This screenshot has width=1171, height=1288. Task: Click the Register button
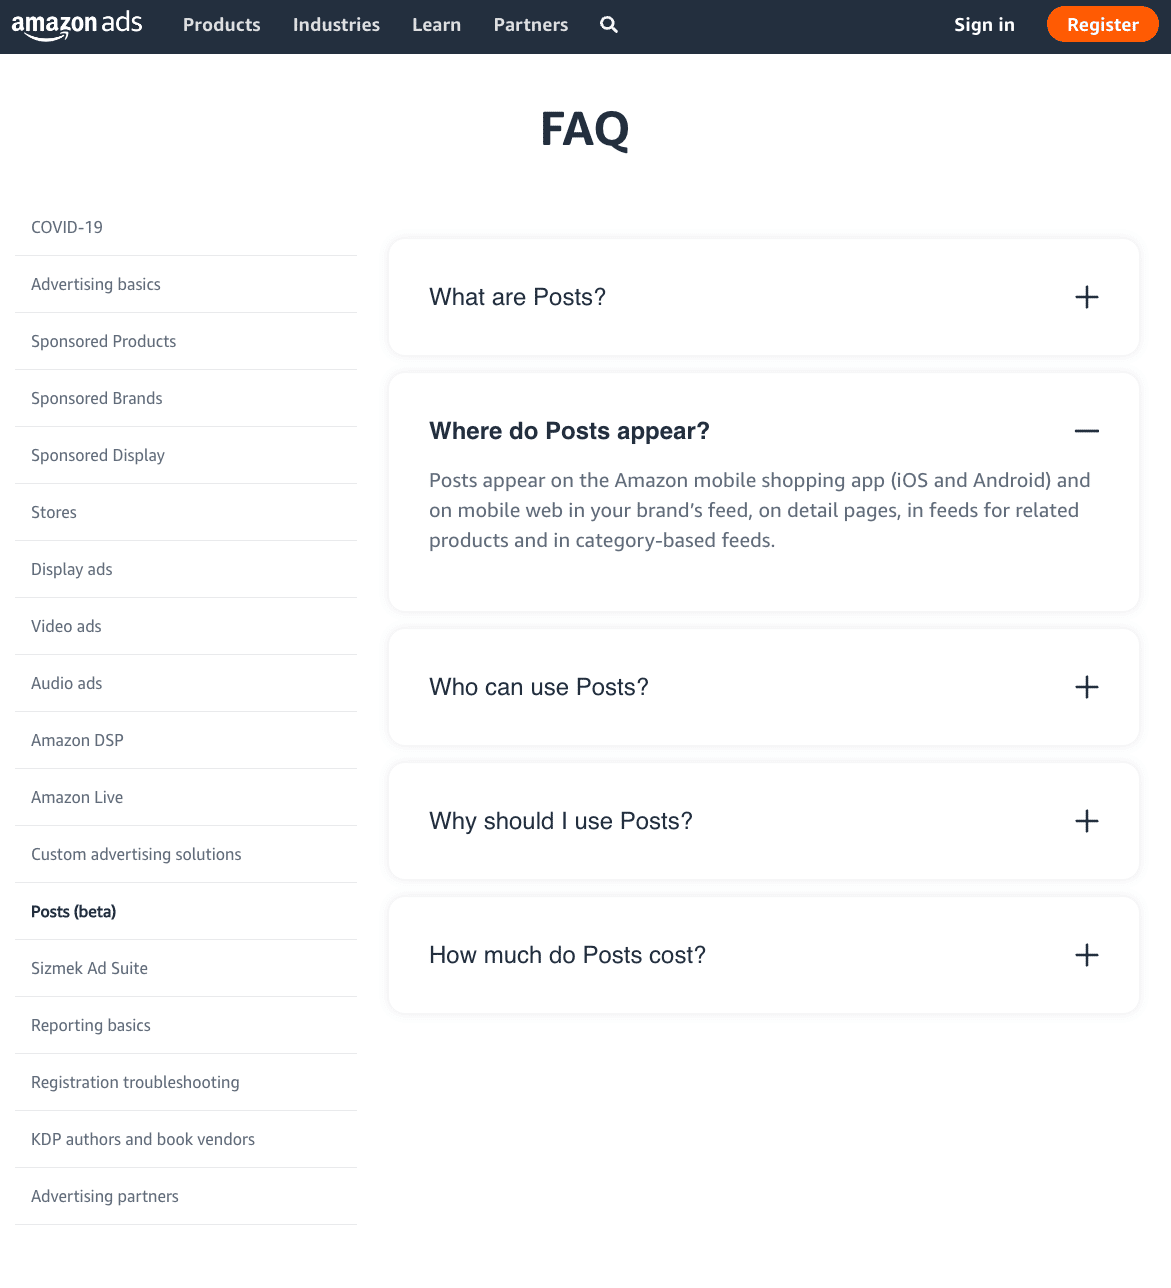coord(1102,25)
